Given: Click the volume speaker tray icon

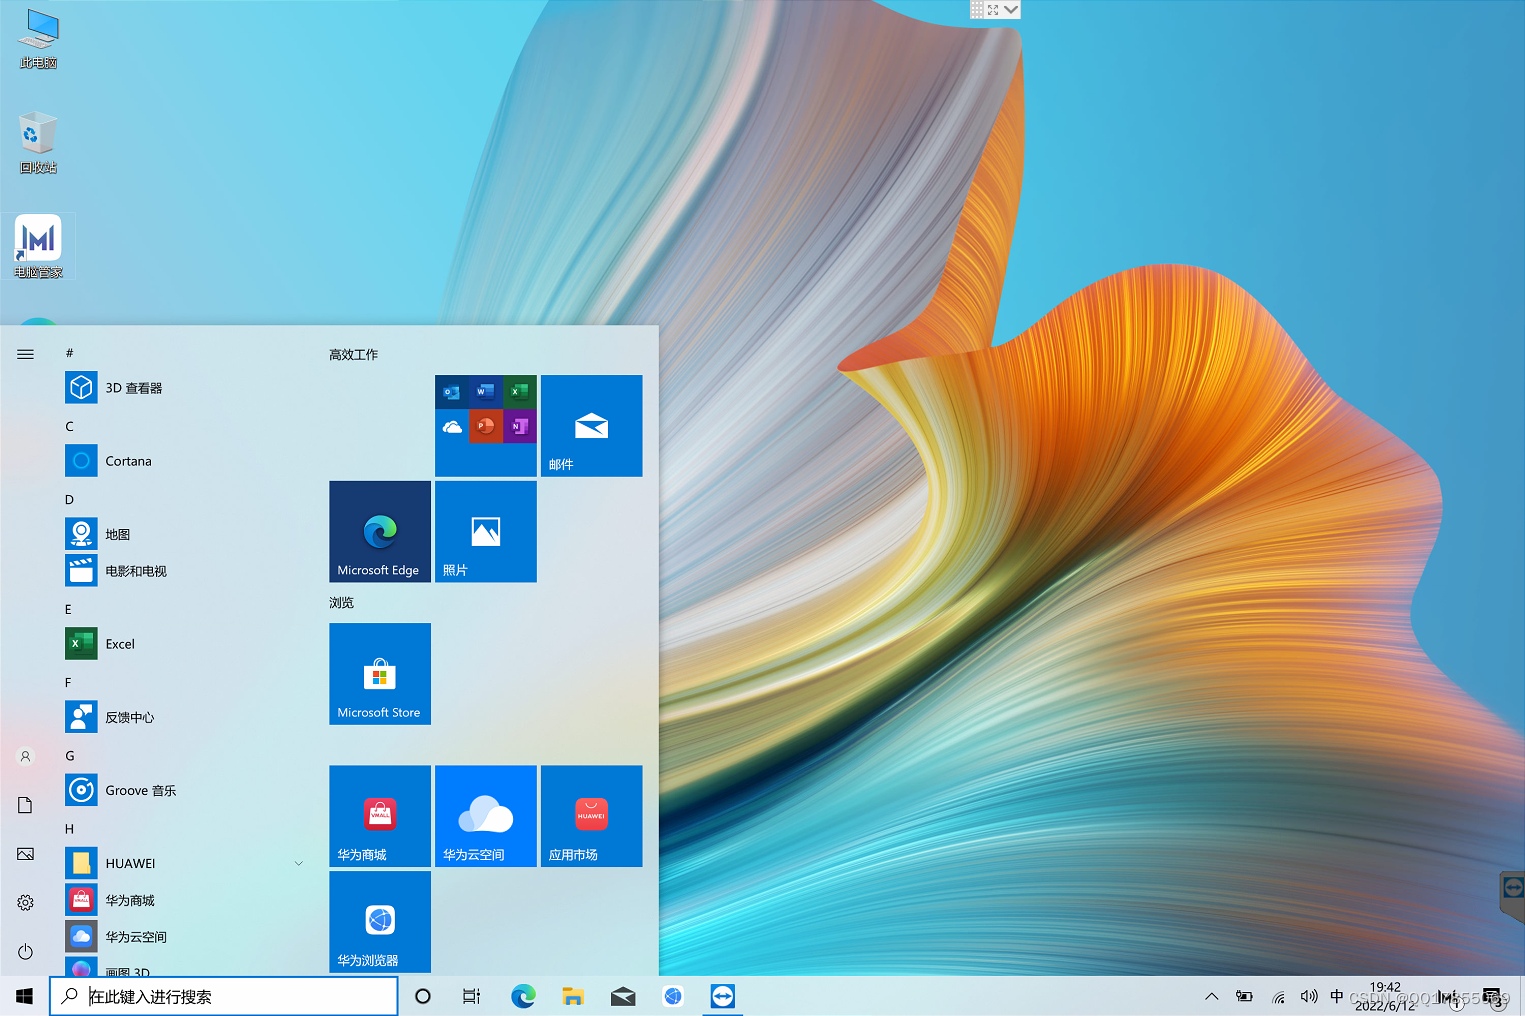Looking at the screenshot, I should 1309,996.
